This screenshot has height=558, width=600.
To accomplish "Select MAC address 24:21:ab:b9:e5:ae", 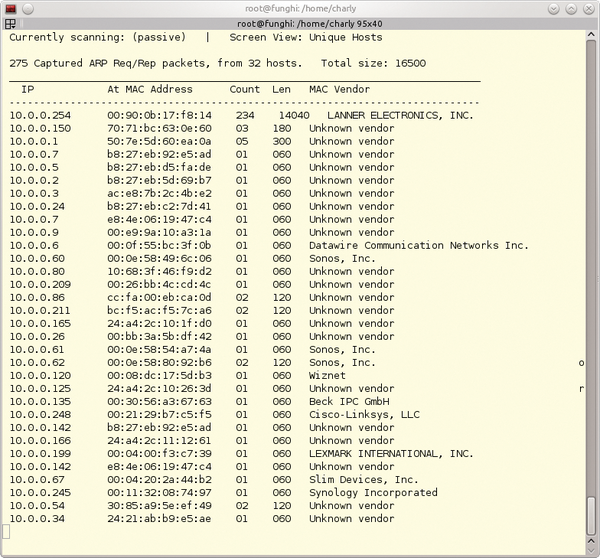I will [x=159, y=519].
